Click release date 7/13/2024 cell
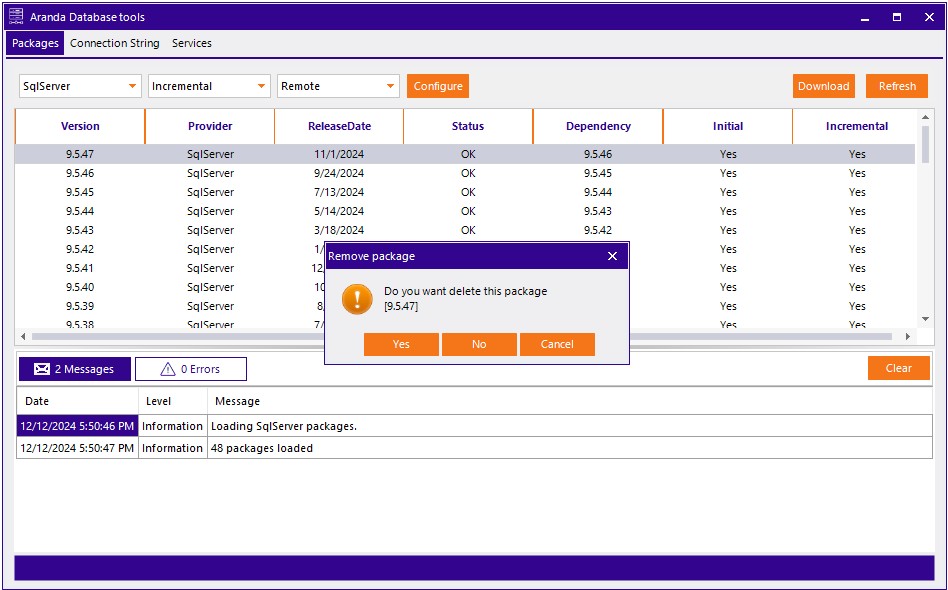Image resolution: width=948 pixels, height=590 pixels. point(339,192)
